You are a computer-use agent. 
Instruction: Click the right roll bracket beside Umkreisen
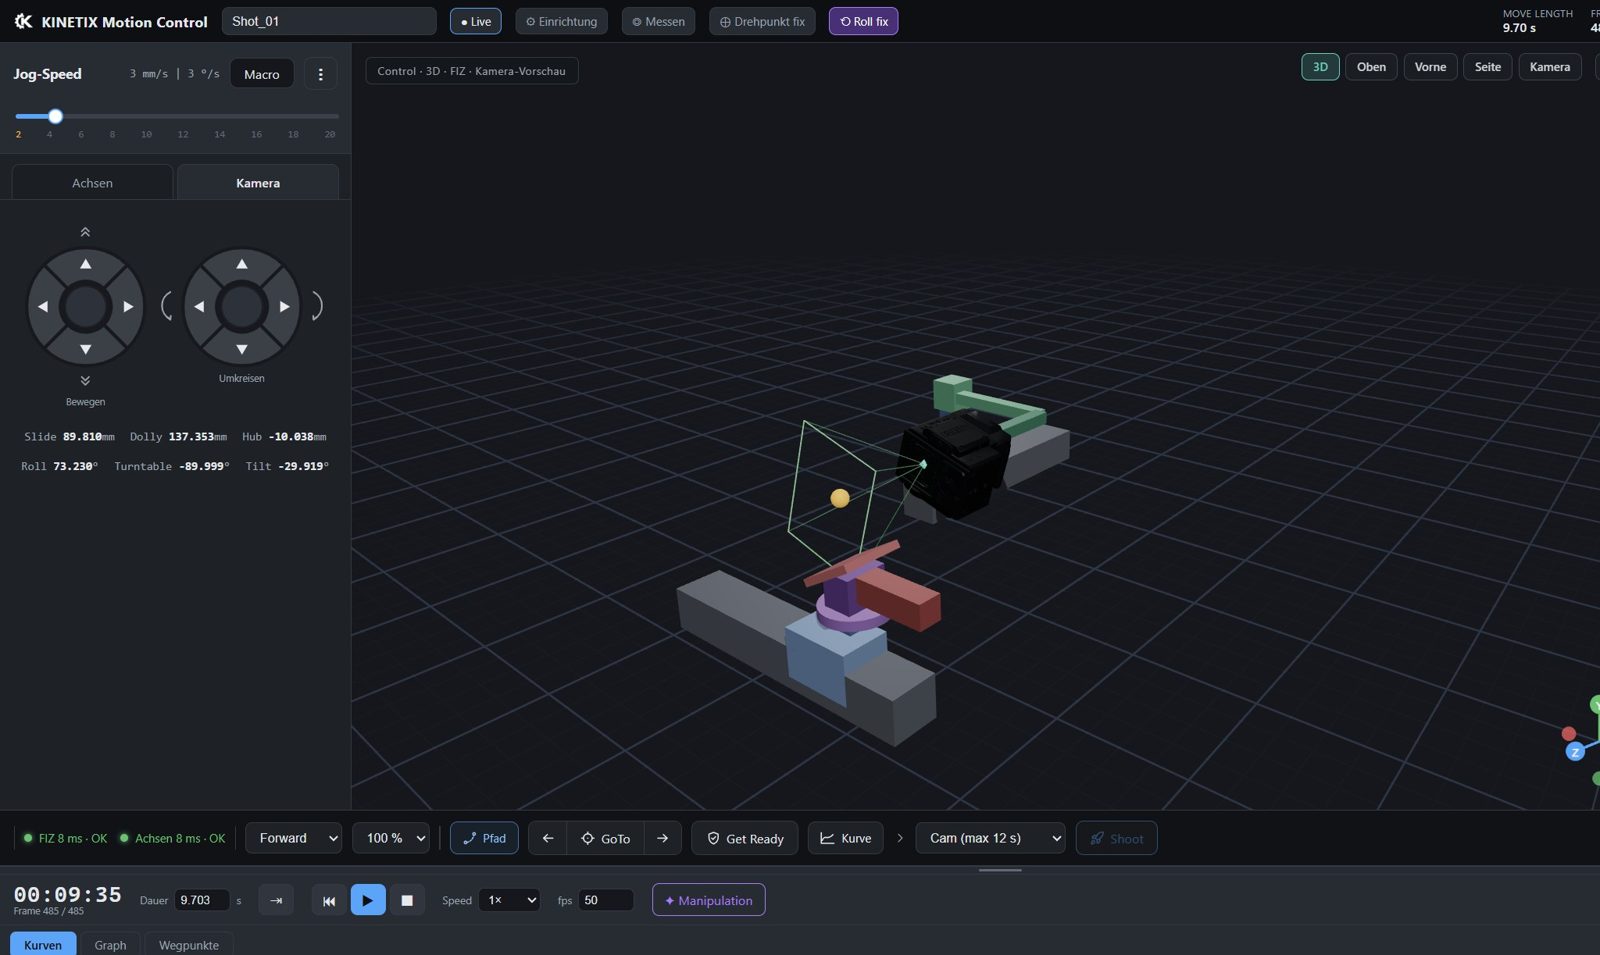tap(316, 306)
